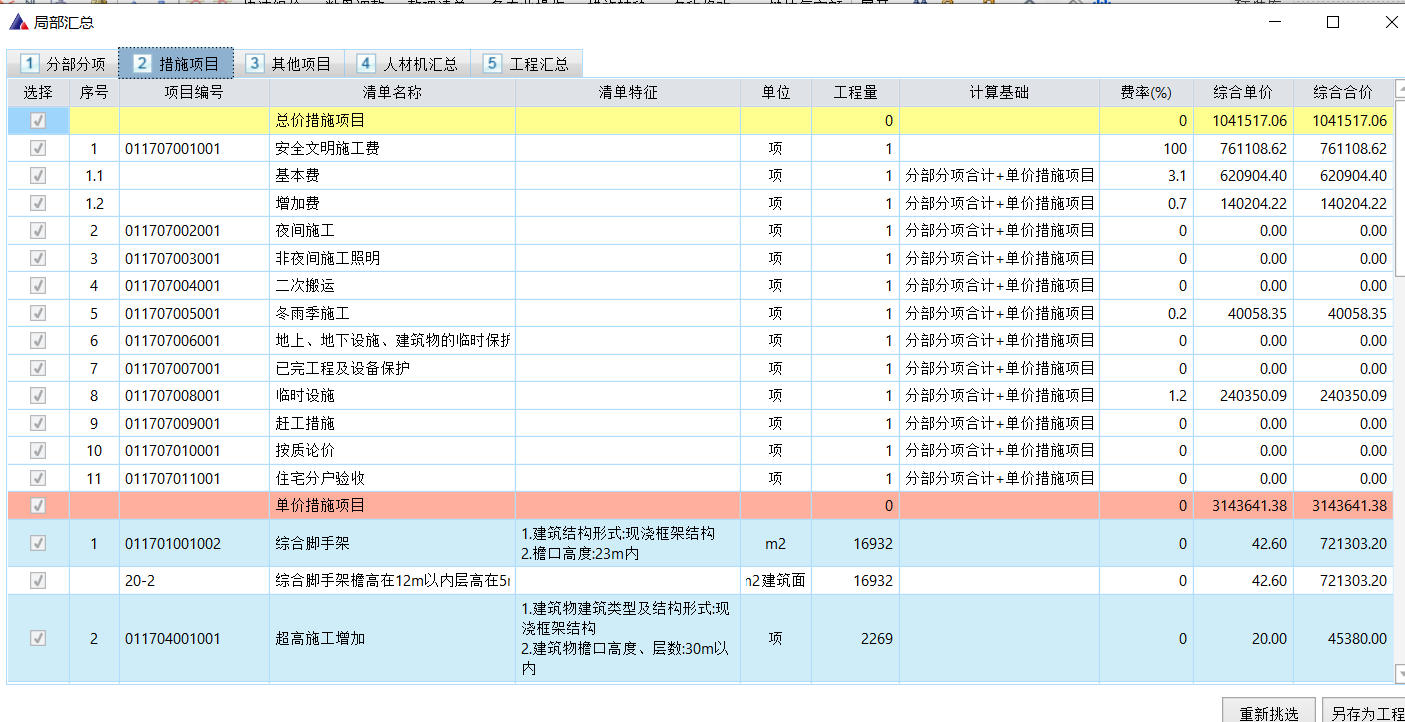Toggle checkbox for 综合脚手架 011701001002 row
This screenshot has height=722, width=1405.
click(38, 544)
